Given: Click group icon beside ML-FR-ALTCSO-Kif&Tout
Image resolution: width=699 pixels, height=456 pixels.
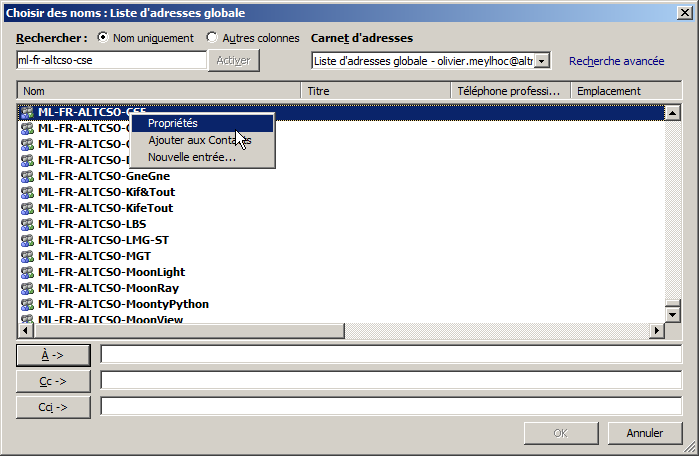Looking at the screenshot, I should [27, 192].
